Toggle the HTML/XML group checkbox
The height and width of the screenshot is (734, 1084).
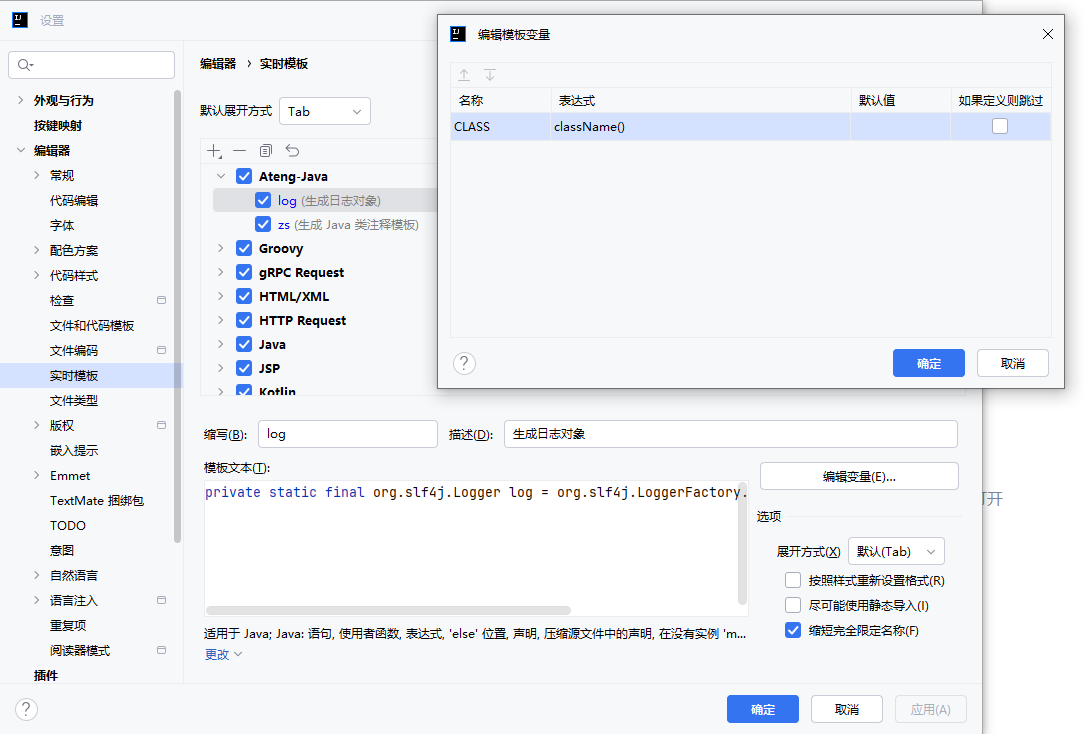[x=244, y=297]
